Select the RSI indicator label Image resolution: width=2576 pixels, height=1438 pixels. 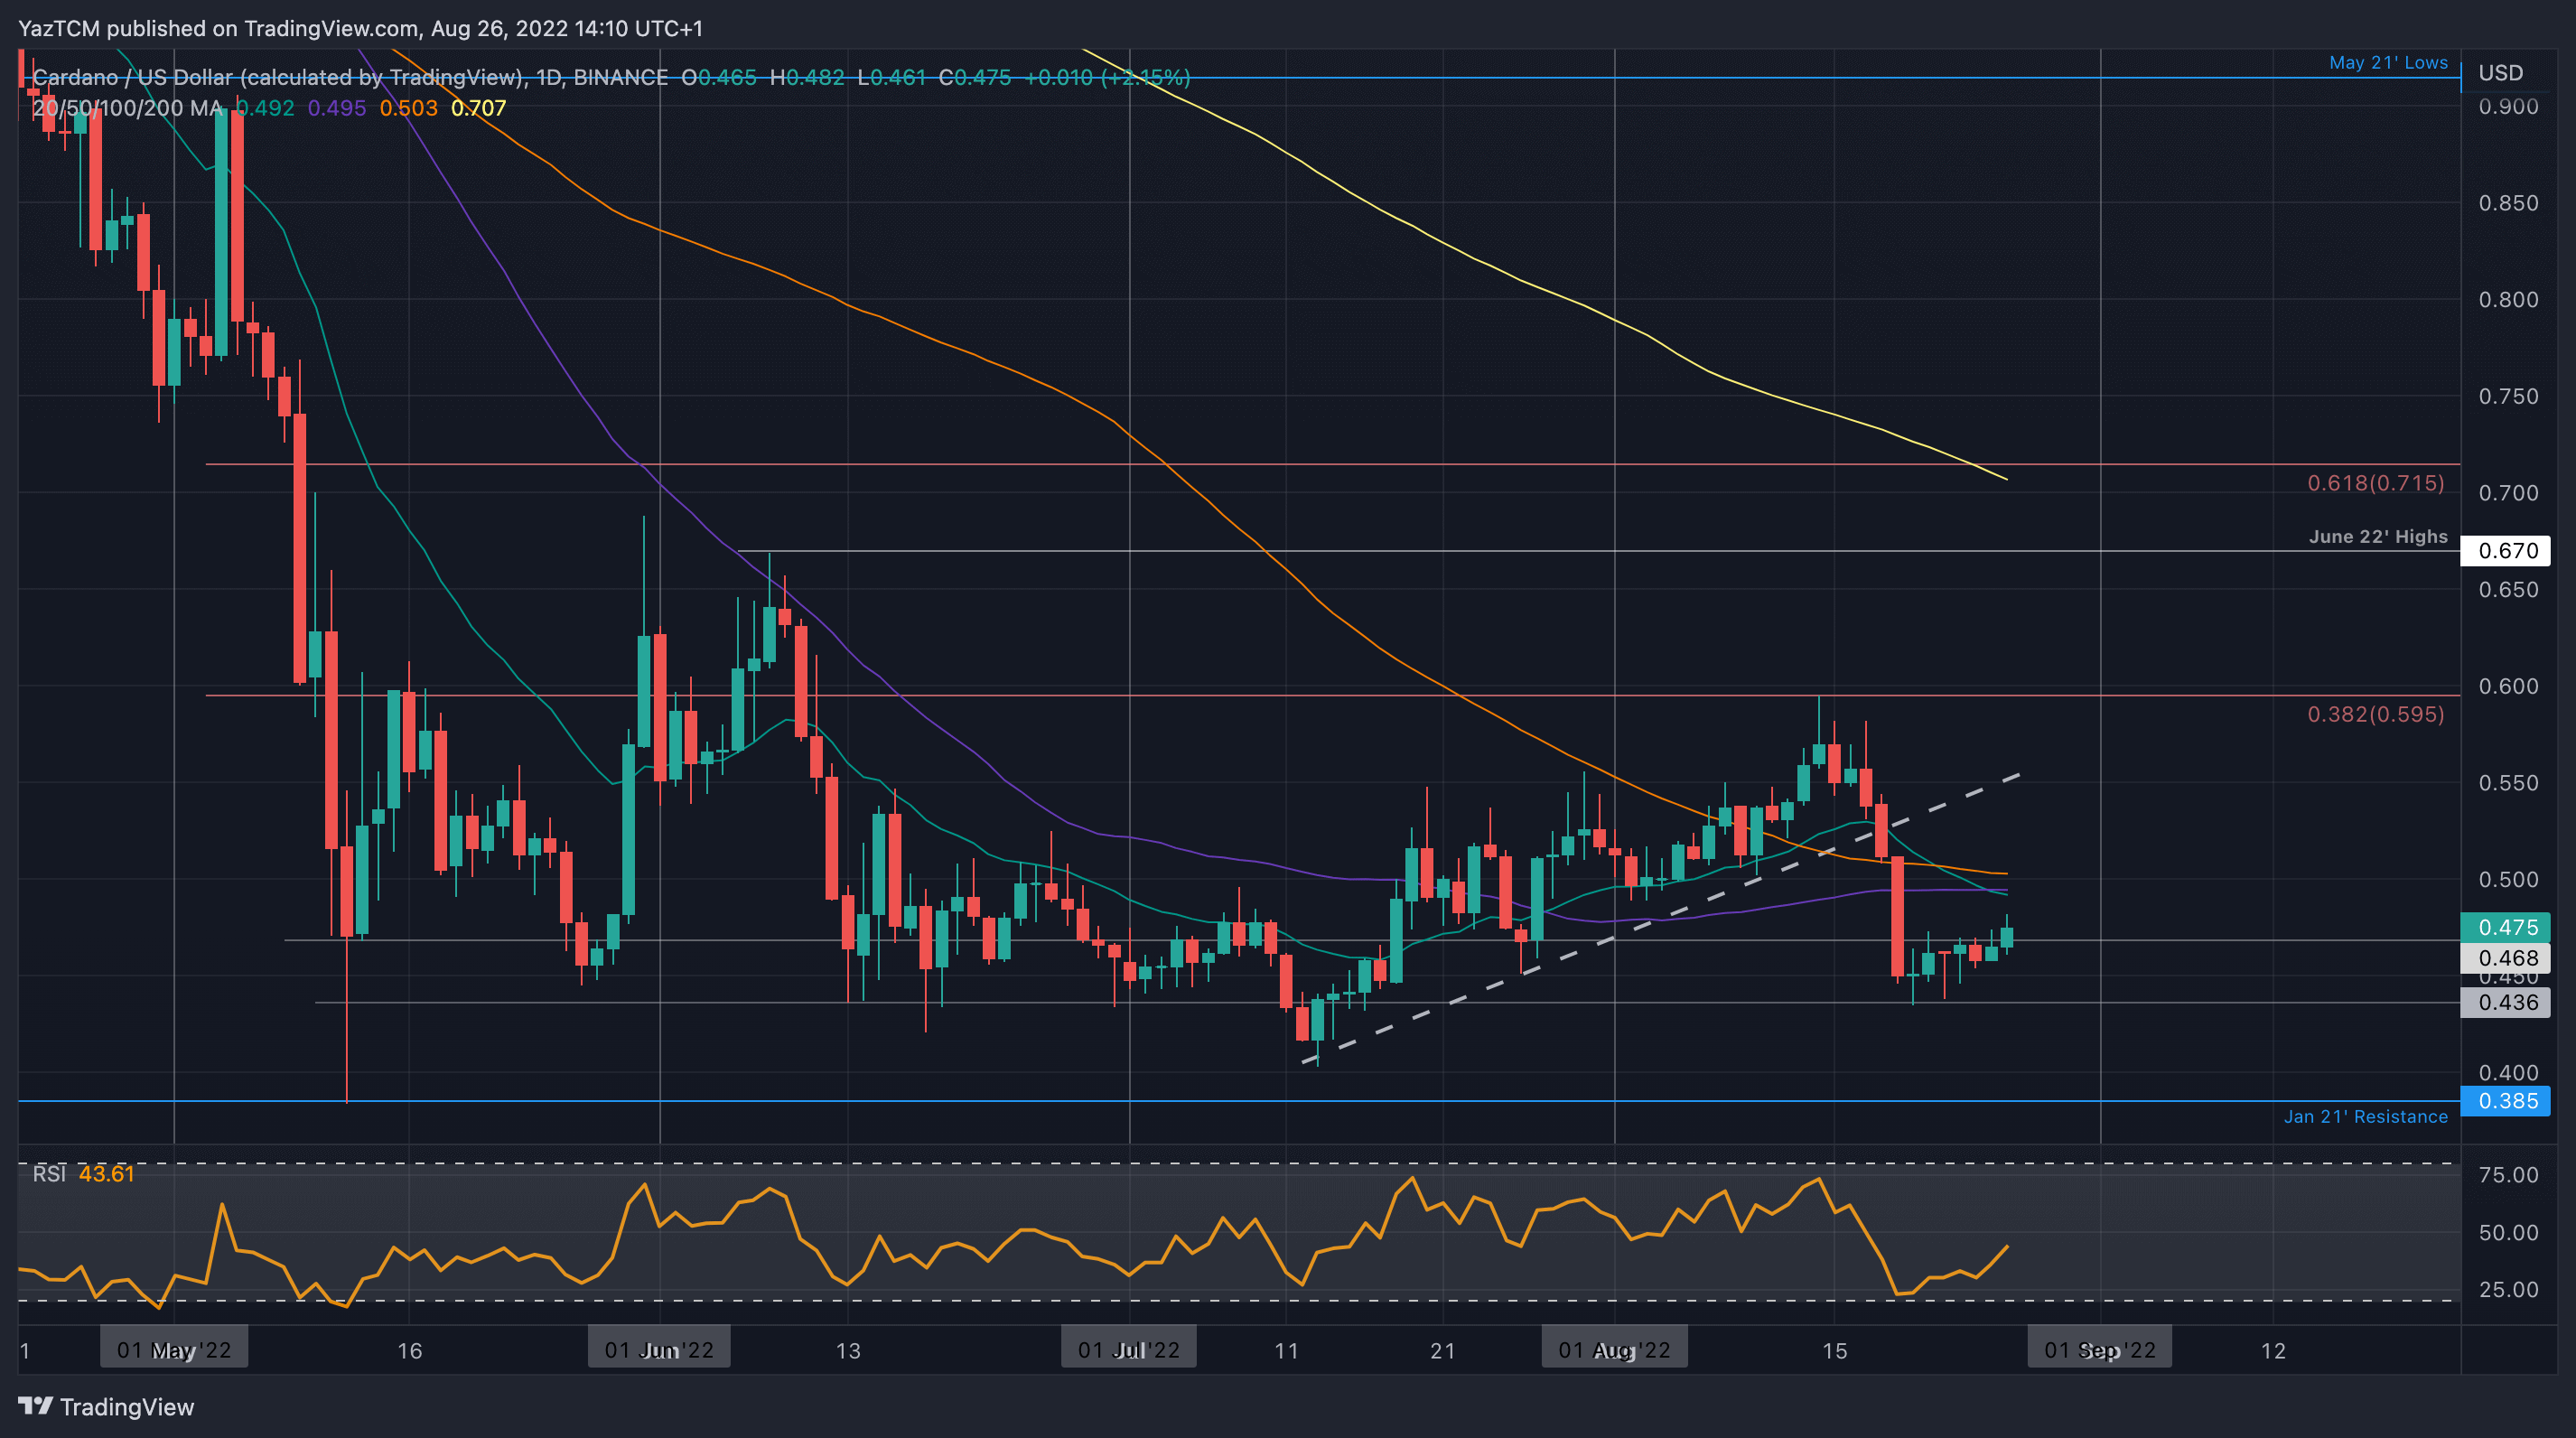pos(49,1173)
